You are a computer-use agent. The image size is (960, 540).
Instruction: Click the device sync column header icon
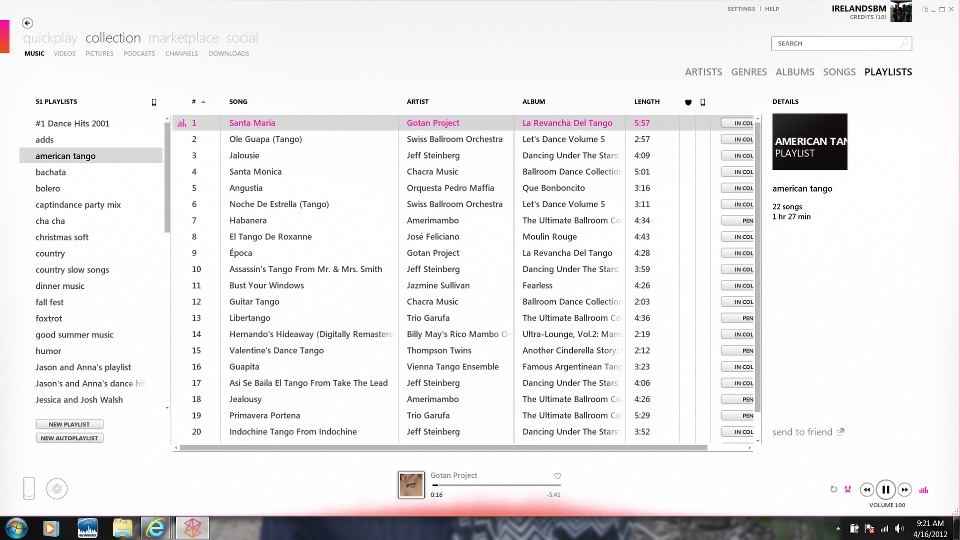(703, 102)
